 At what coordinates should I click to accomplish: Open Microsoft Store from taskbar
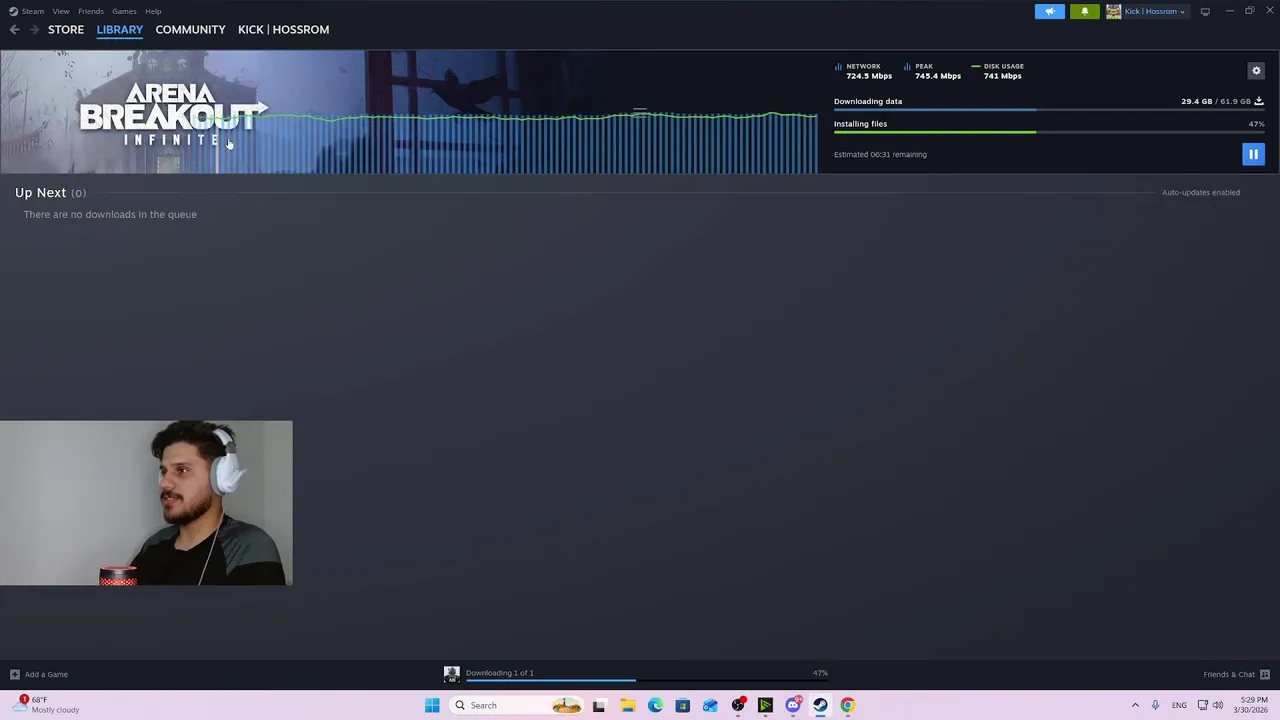pos(682,705)
